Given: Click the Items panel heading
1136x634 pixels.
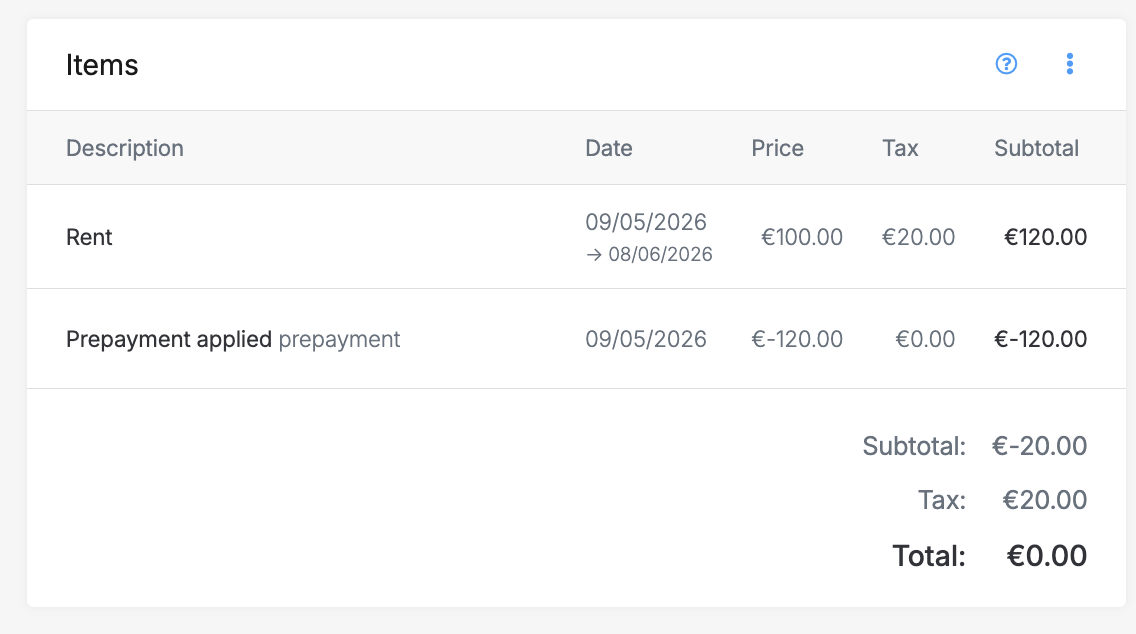Looking at the screenshot, I should tap(102, 65).
